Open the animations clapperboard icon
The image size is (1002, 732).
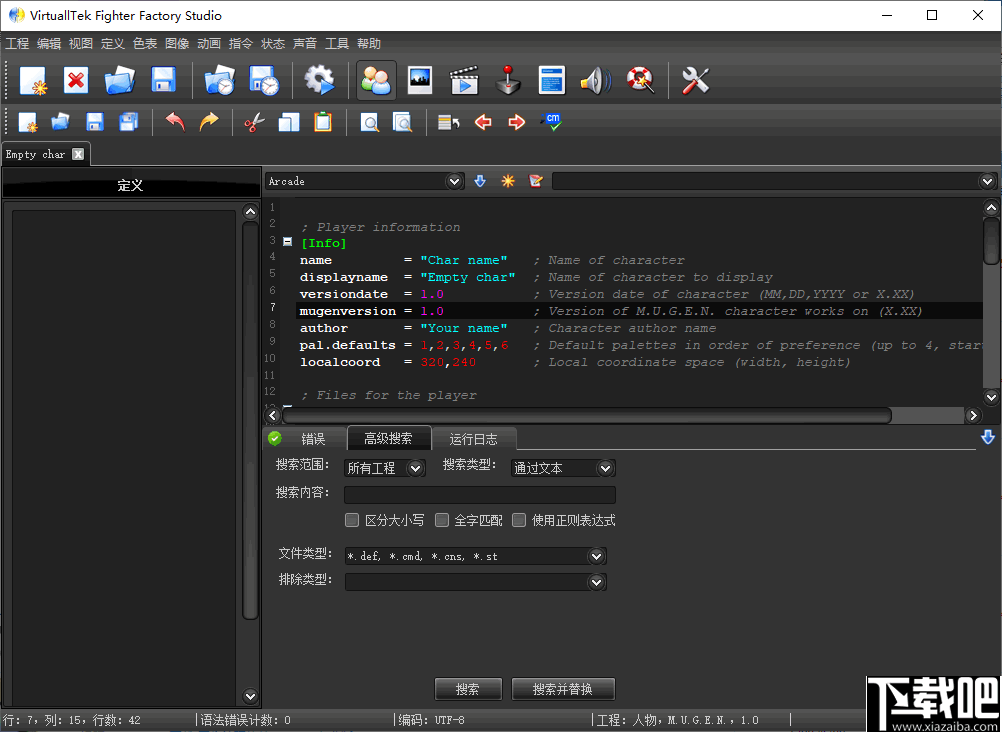click(464, 81)
